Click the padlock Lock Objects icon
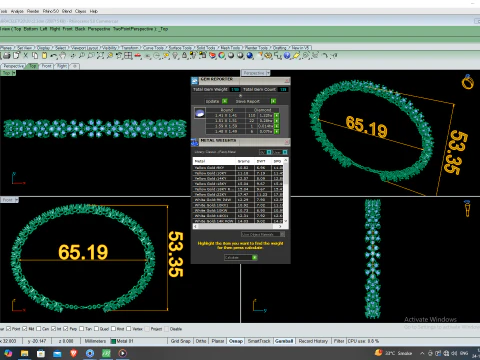This screenshot has height=360, width=480. click(x=184, y=56)
